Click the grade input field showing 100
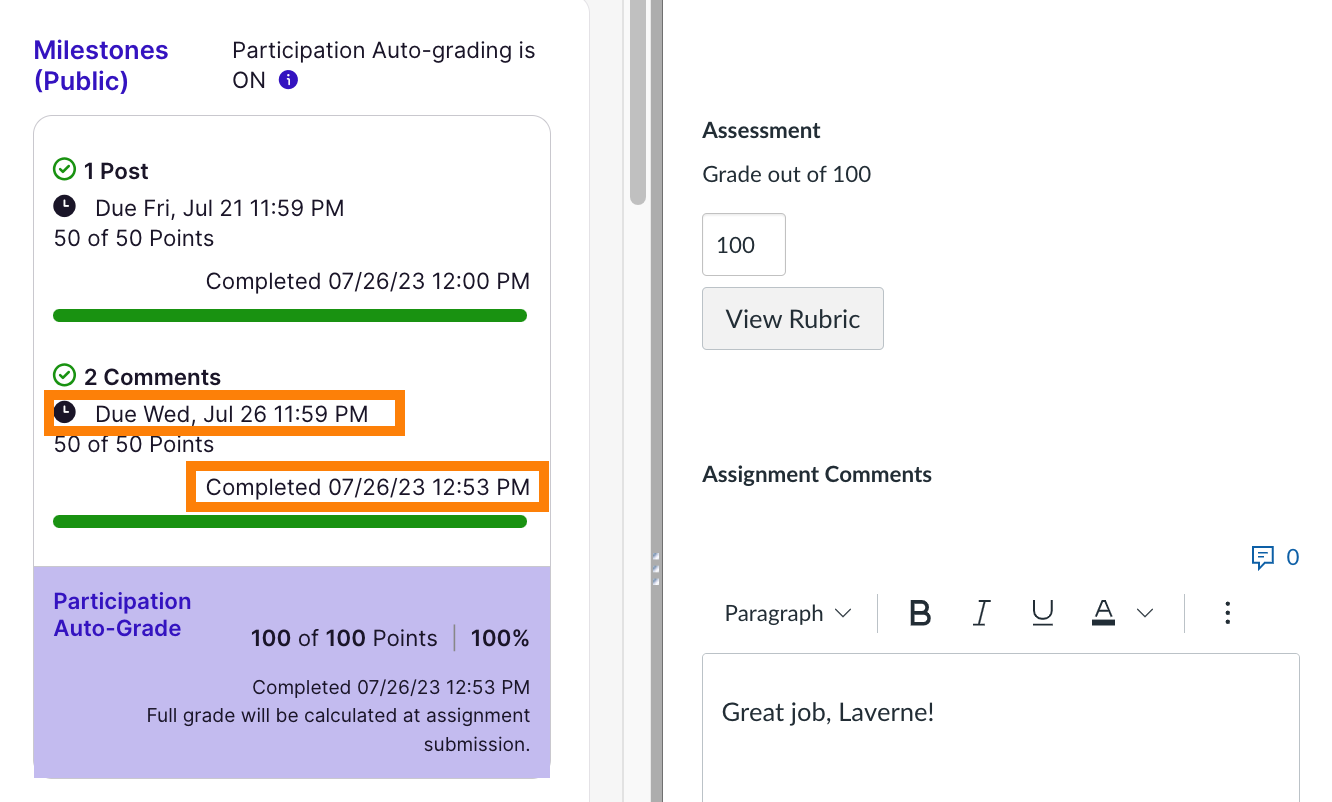Image resolution: width=1332 pixels, height=802 pixels. pos(743,245)
